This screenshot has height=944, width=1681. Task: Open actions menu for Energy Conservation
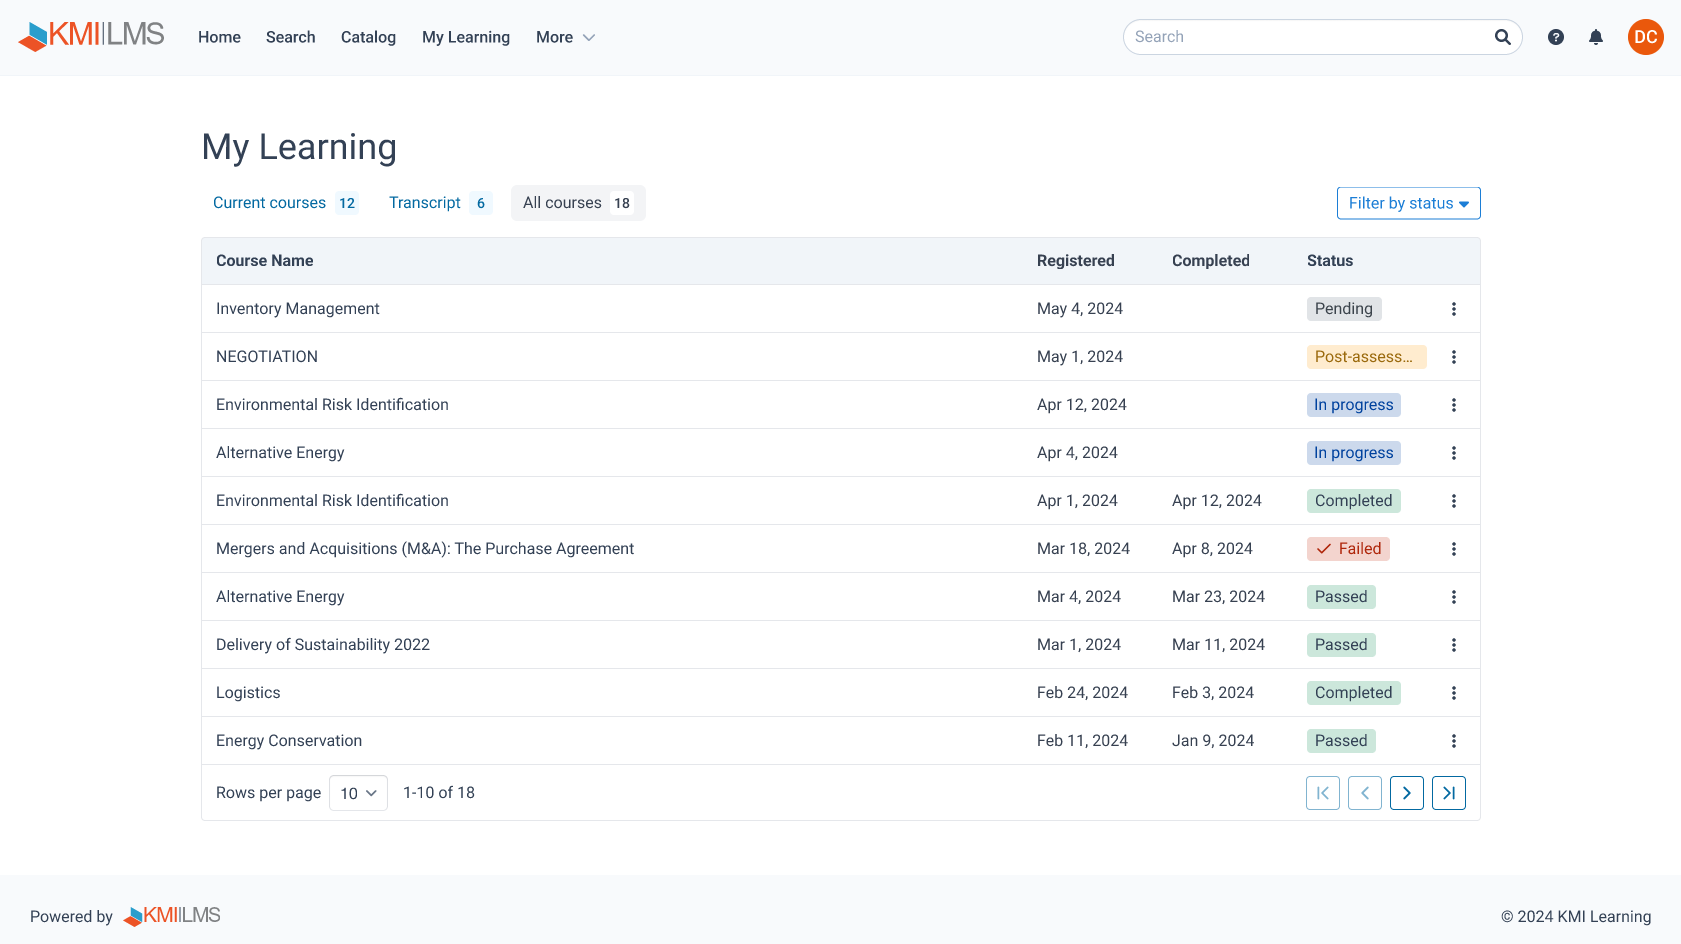click(1454, 741)
